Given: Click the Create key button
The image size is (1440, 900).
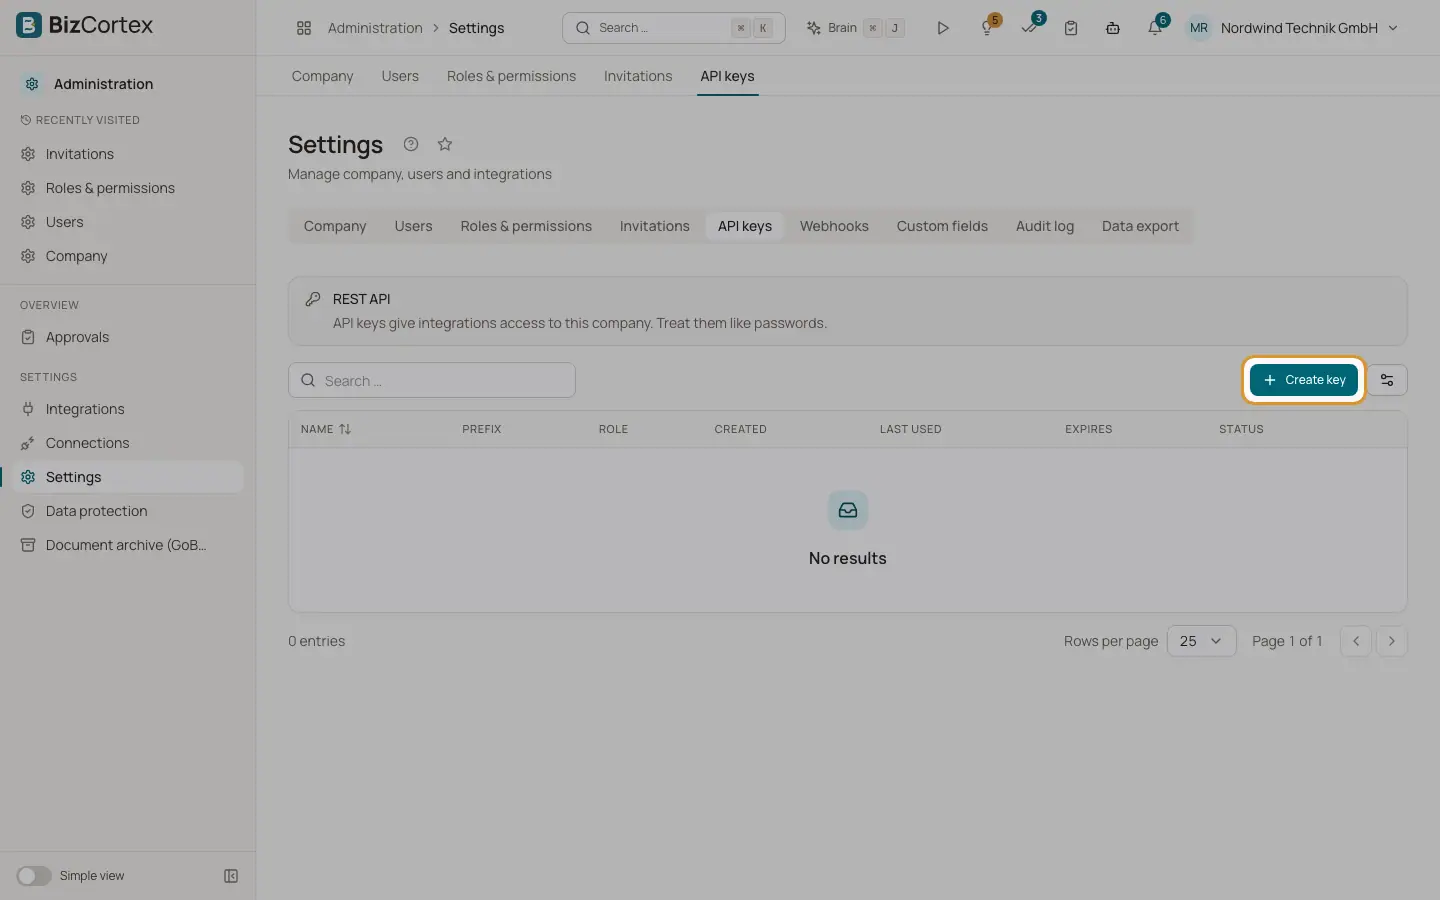Looking at the screenshot, I should (x=1304, y=380).
